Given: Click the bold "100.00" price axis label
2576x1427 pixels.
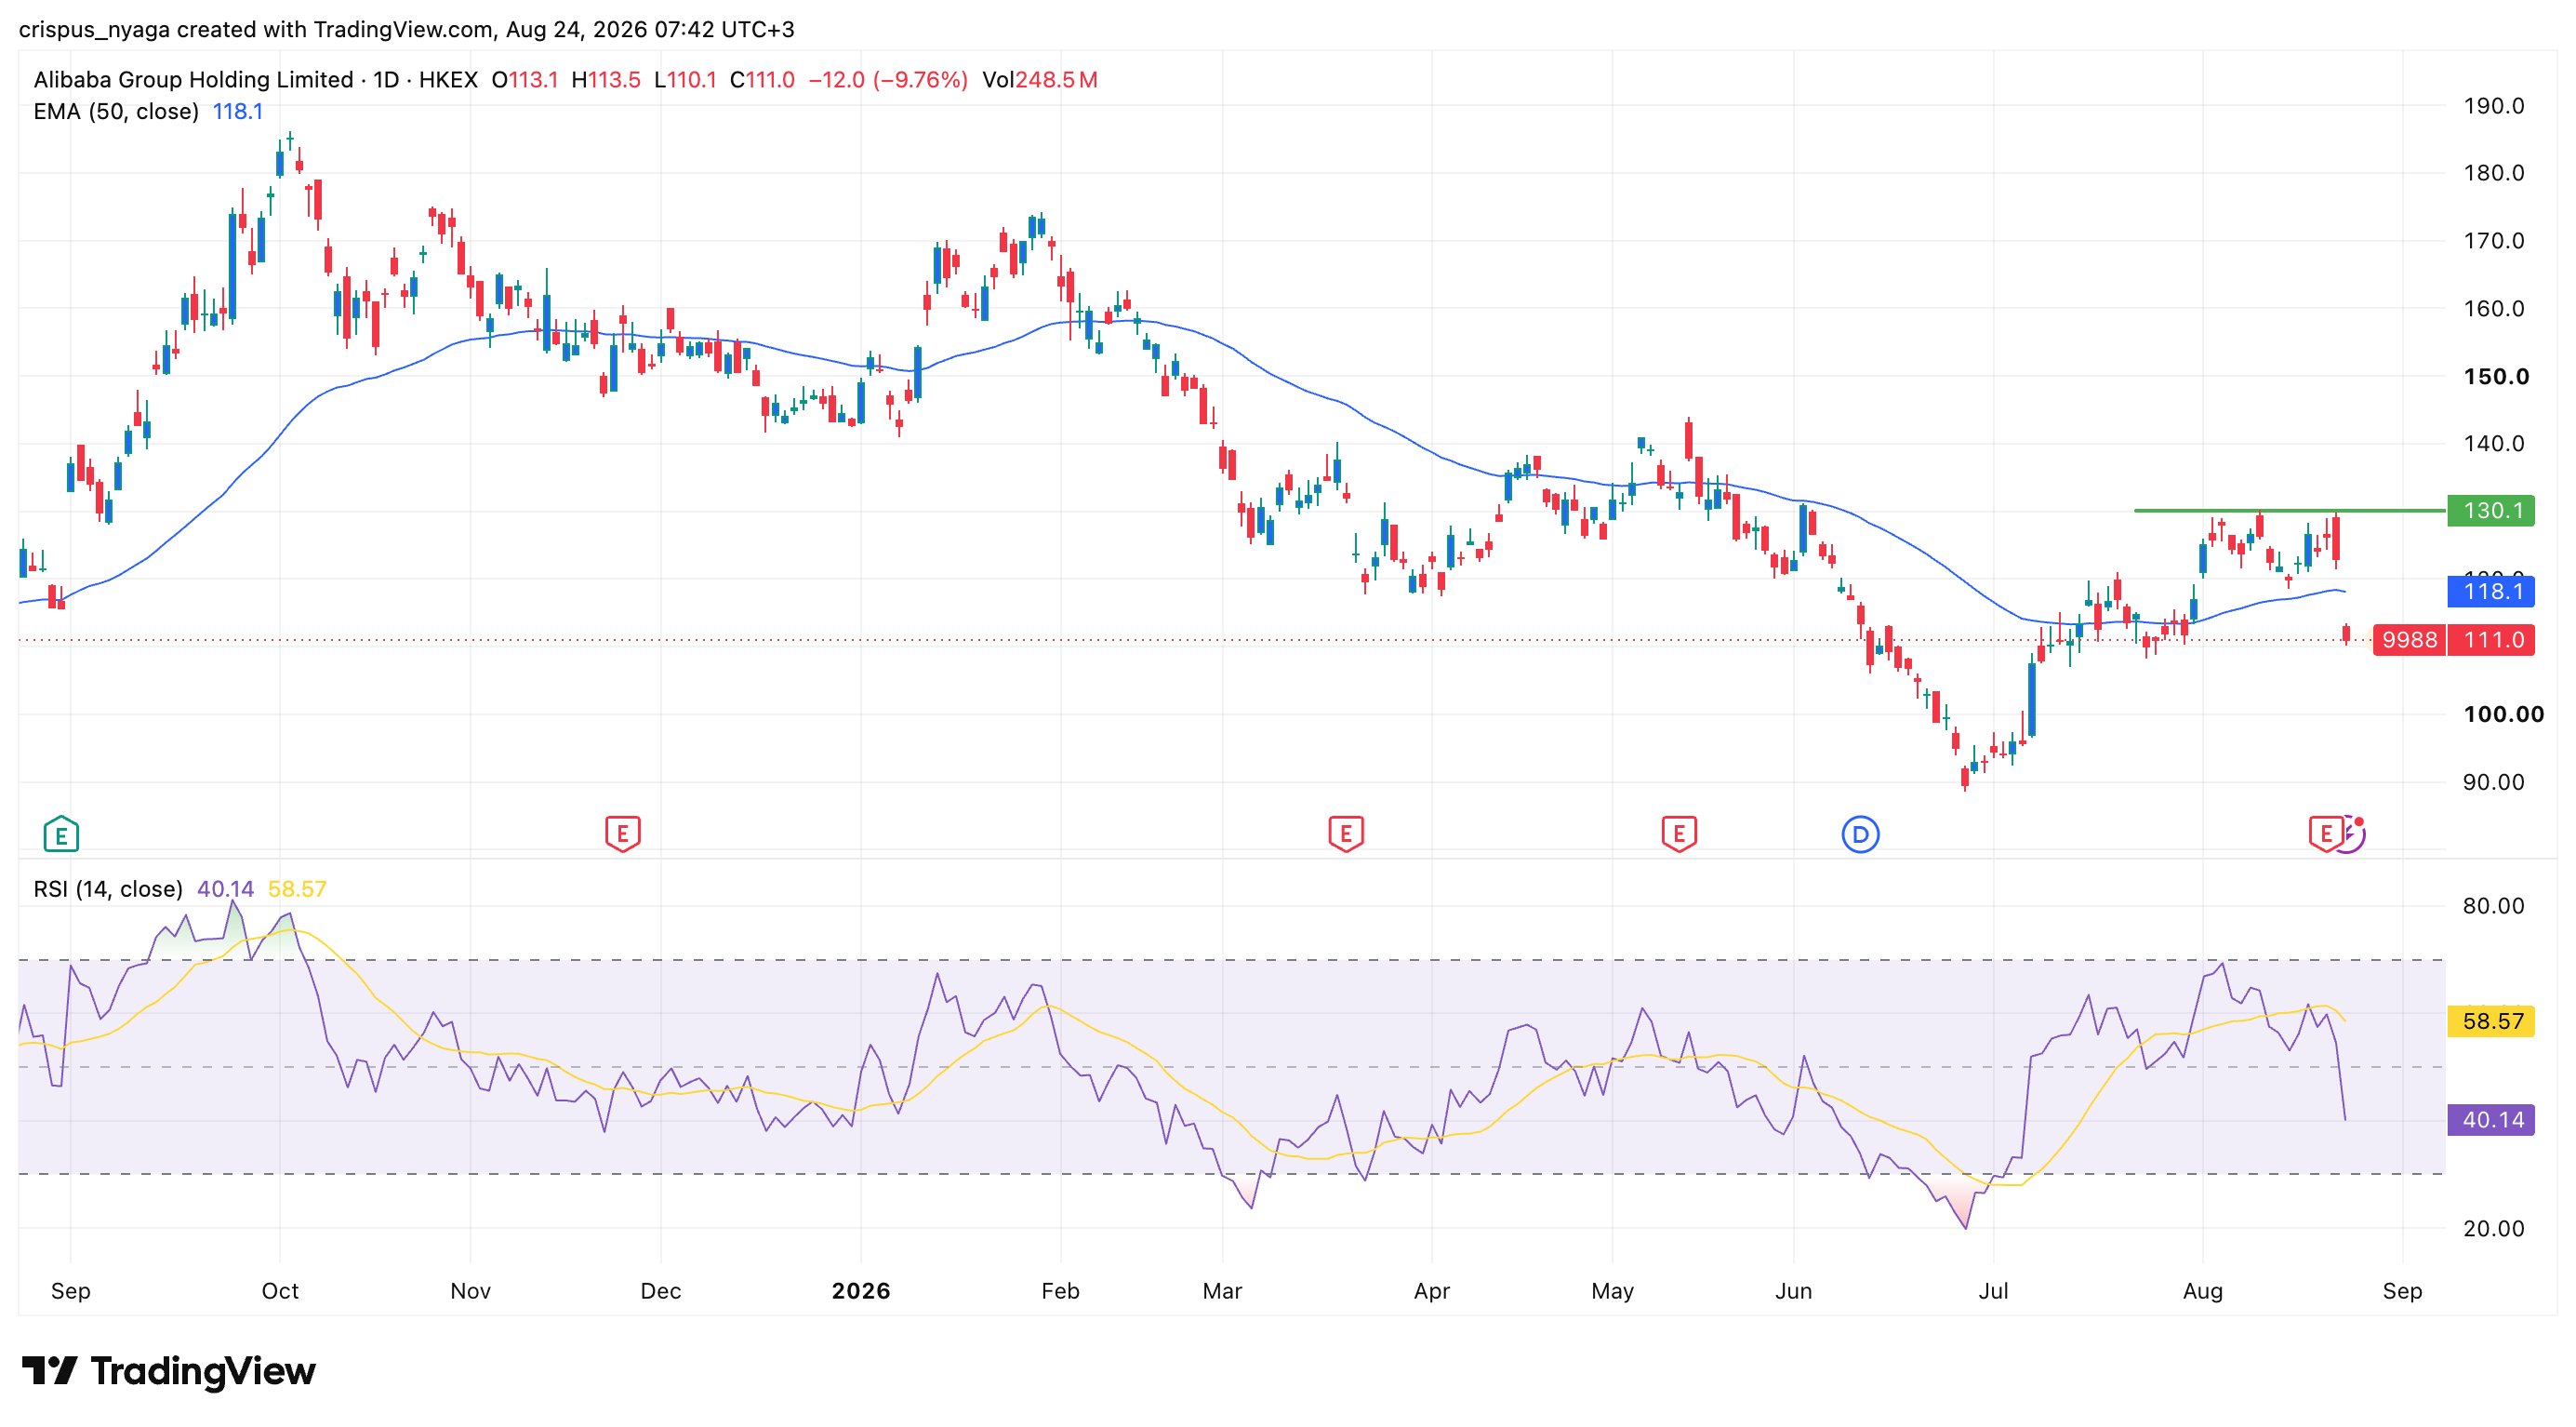Looking at the screenshot, I should pyautogui.click(x=2503, y=714).
